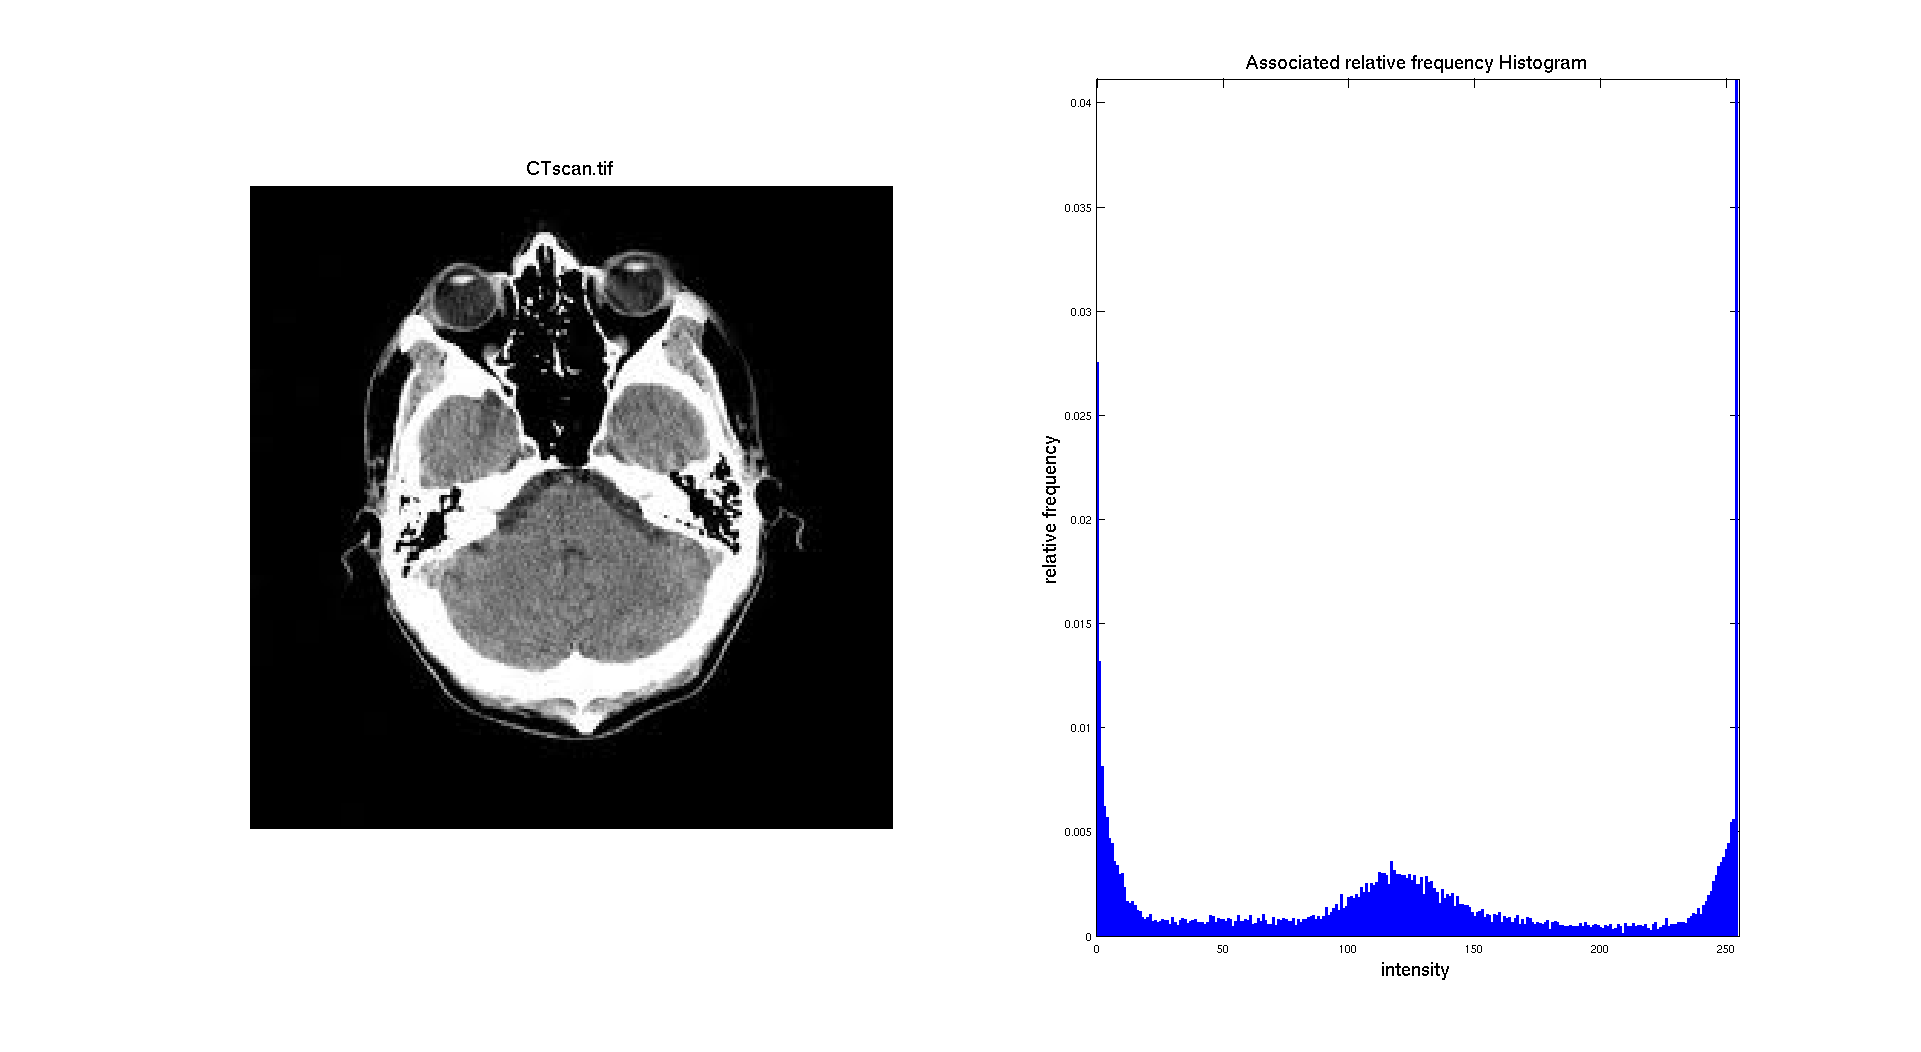Click the tall histogram bar at intensity 255
The height and width of the screenshot is (1052, 1921).
pos(1737,508)
